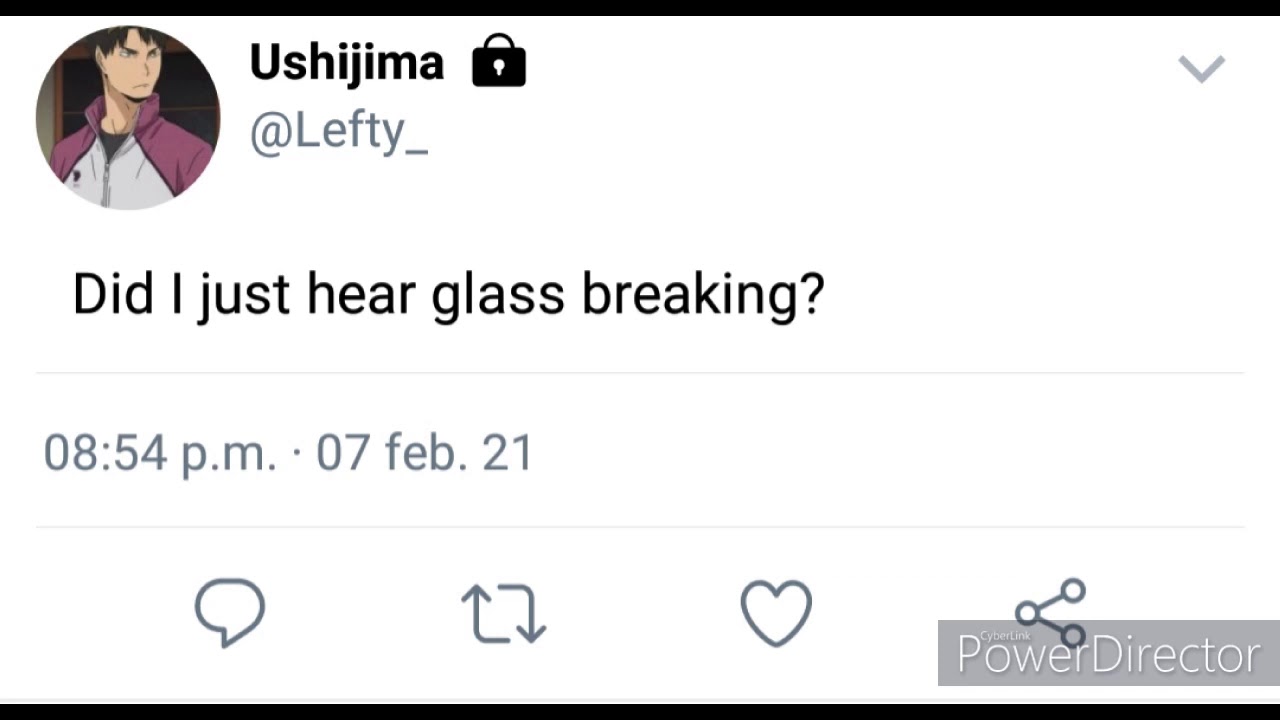Open the tweet options chevron menu

(1201, 69)
